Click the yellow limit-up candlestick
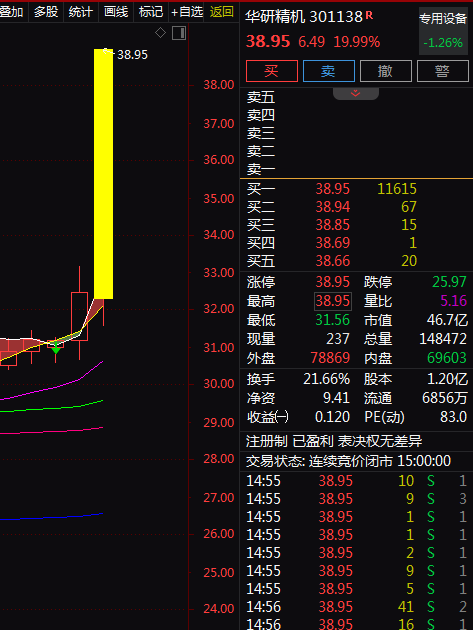473x630 pixels. [103, 174]
